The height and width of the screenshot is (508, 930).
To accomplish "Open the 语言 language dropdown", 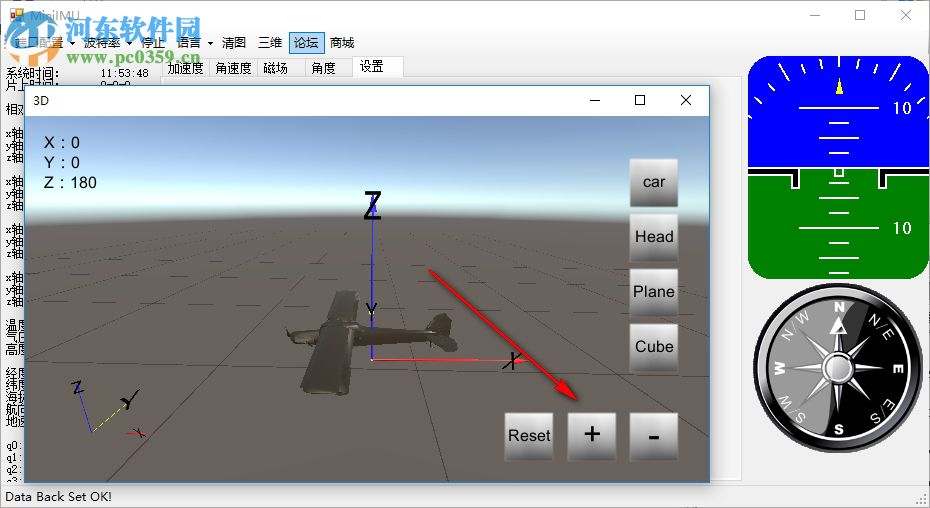I will click(x=195, y=43).
